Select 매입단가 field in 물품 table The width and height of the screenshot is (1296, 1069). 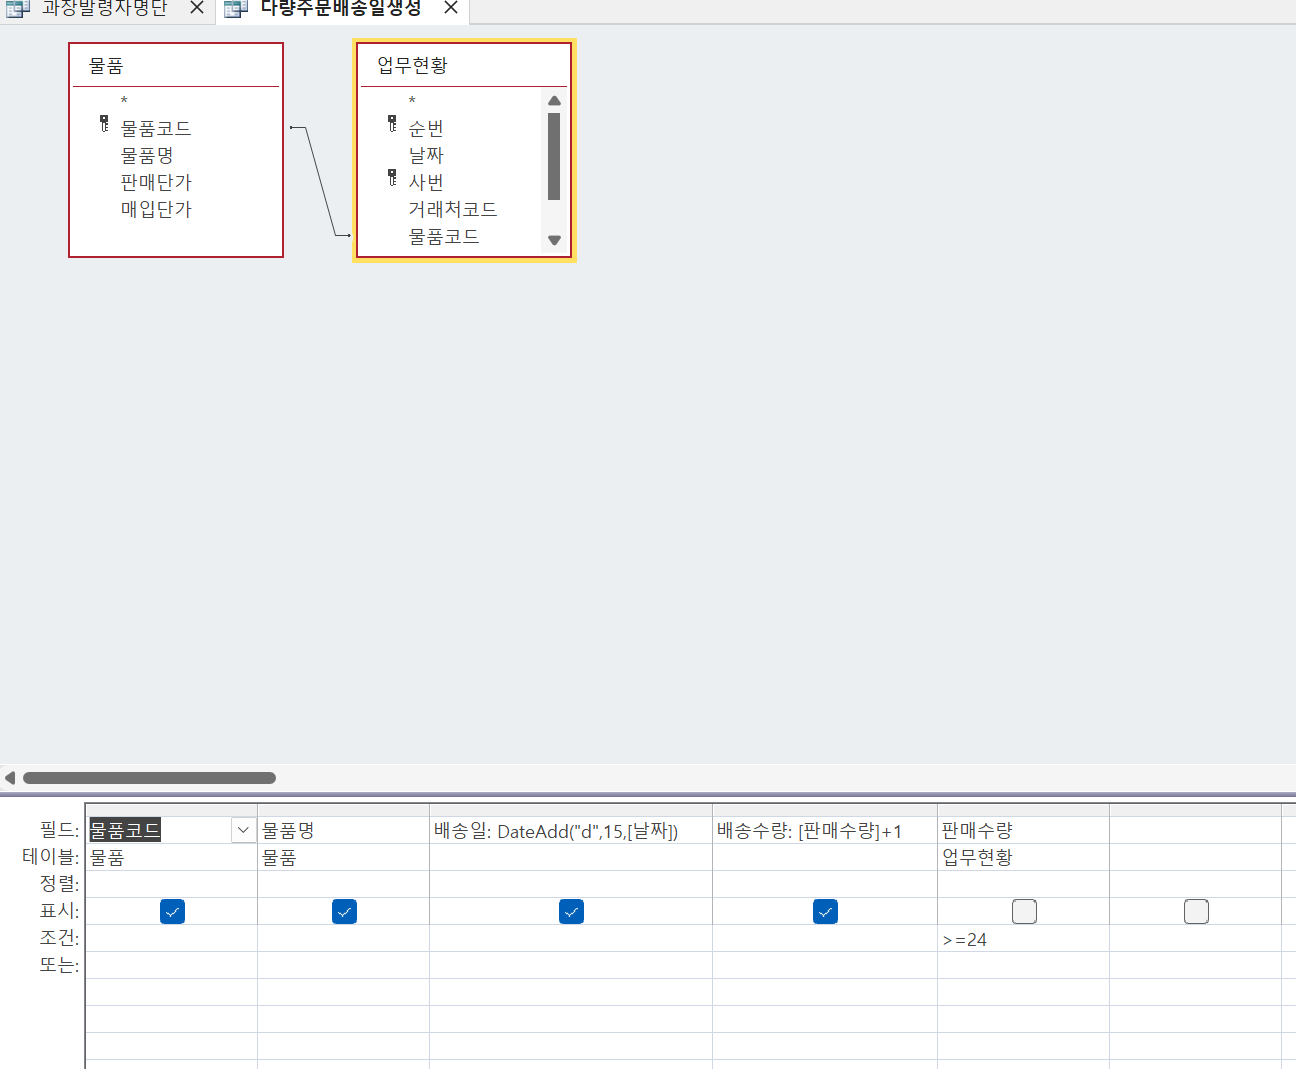[x=156, y=209]
